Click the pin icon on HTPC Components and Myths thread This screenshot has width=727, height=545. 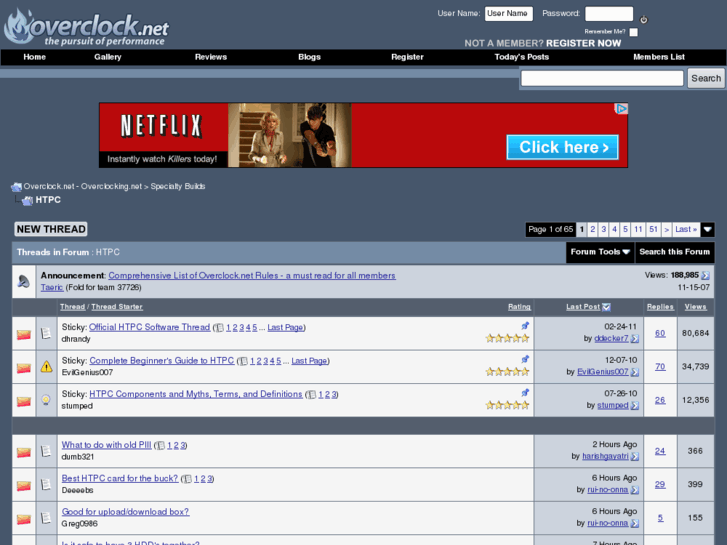pos(525,392)
